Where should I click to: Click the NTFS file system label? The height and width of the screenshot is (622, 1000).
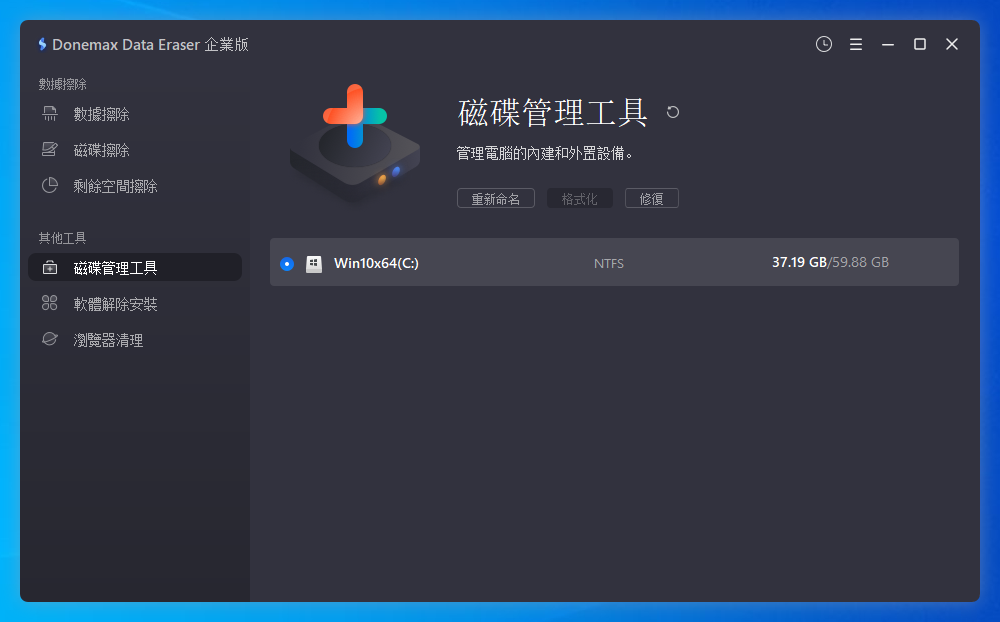point(609,263)
